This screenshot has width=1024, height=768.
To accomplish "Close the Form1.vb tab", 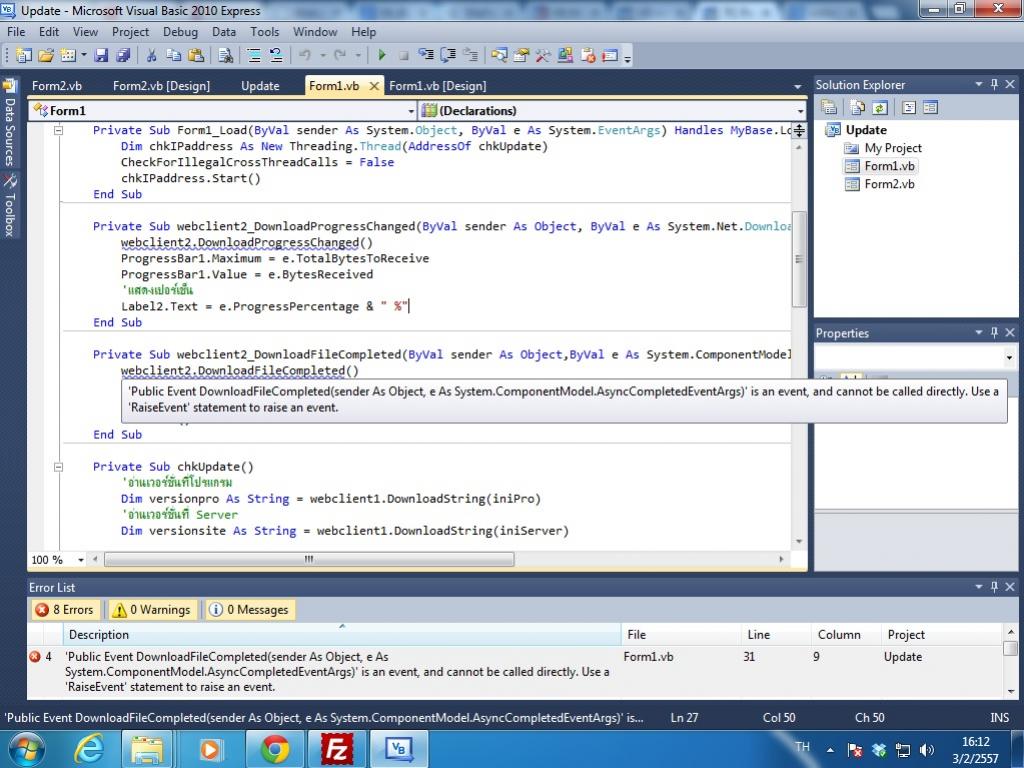I will click(x=374, y=86).
